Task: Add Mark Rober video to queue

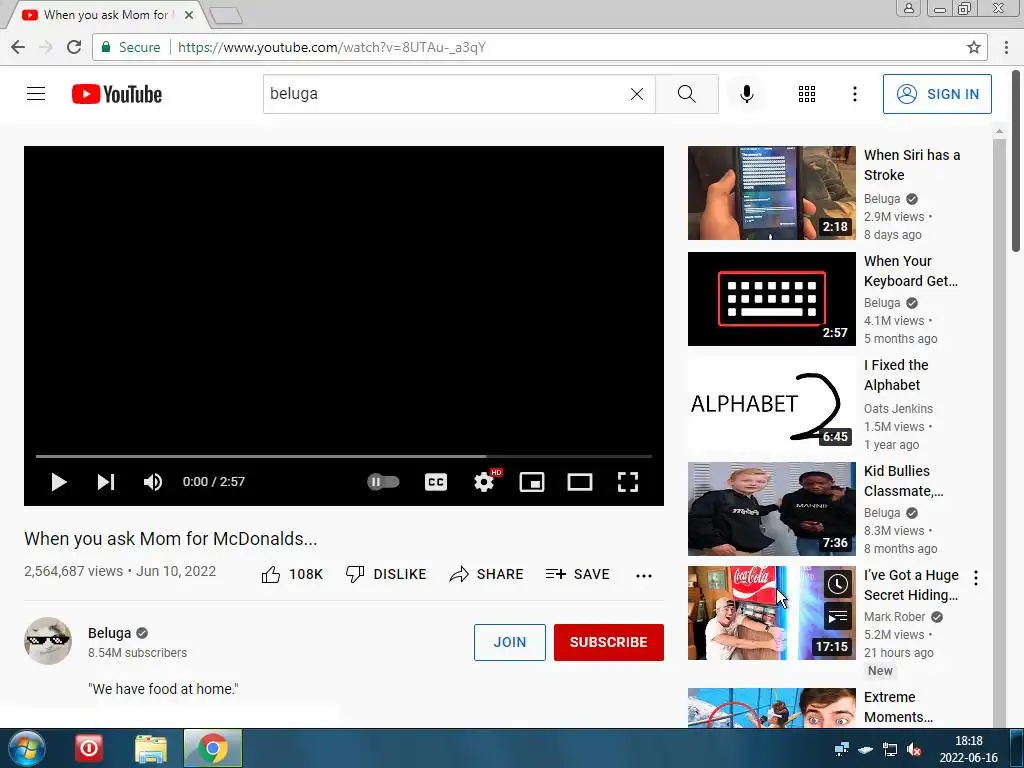Action: pyautogui.click(x=837, y=616)
